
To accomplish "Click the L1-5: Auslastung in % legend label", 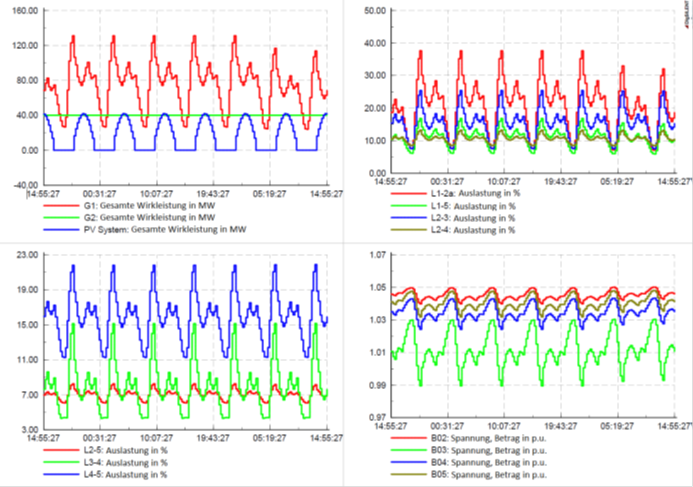I will coord(468,205).
